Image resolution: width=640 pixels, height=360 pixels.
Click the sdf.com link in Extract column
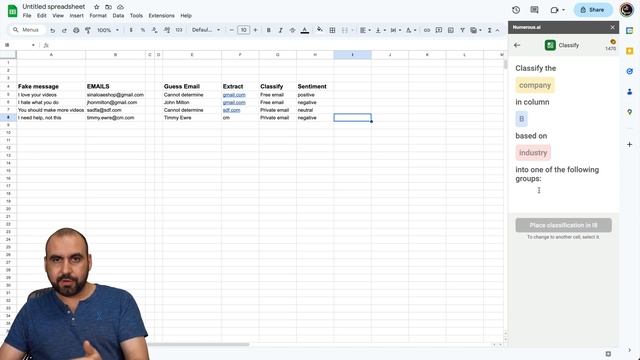click(x=231, y=110)
